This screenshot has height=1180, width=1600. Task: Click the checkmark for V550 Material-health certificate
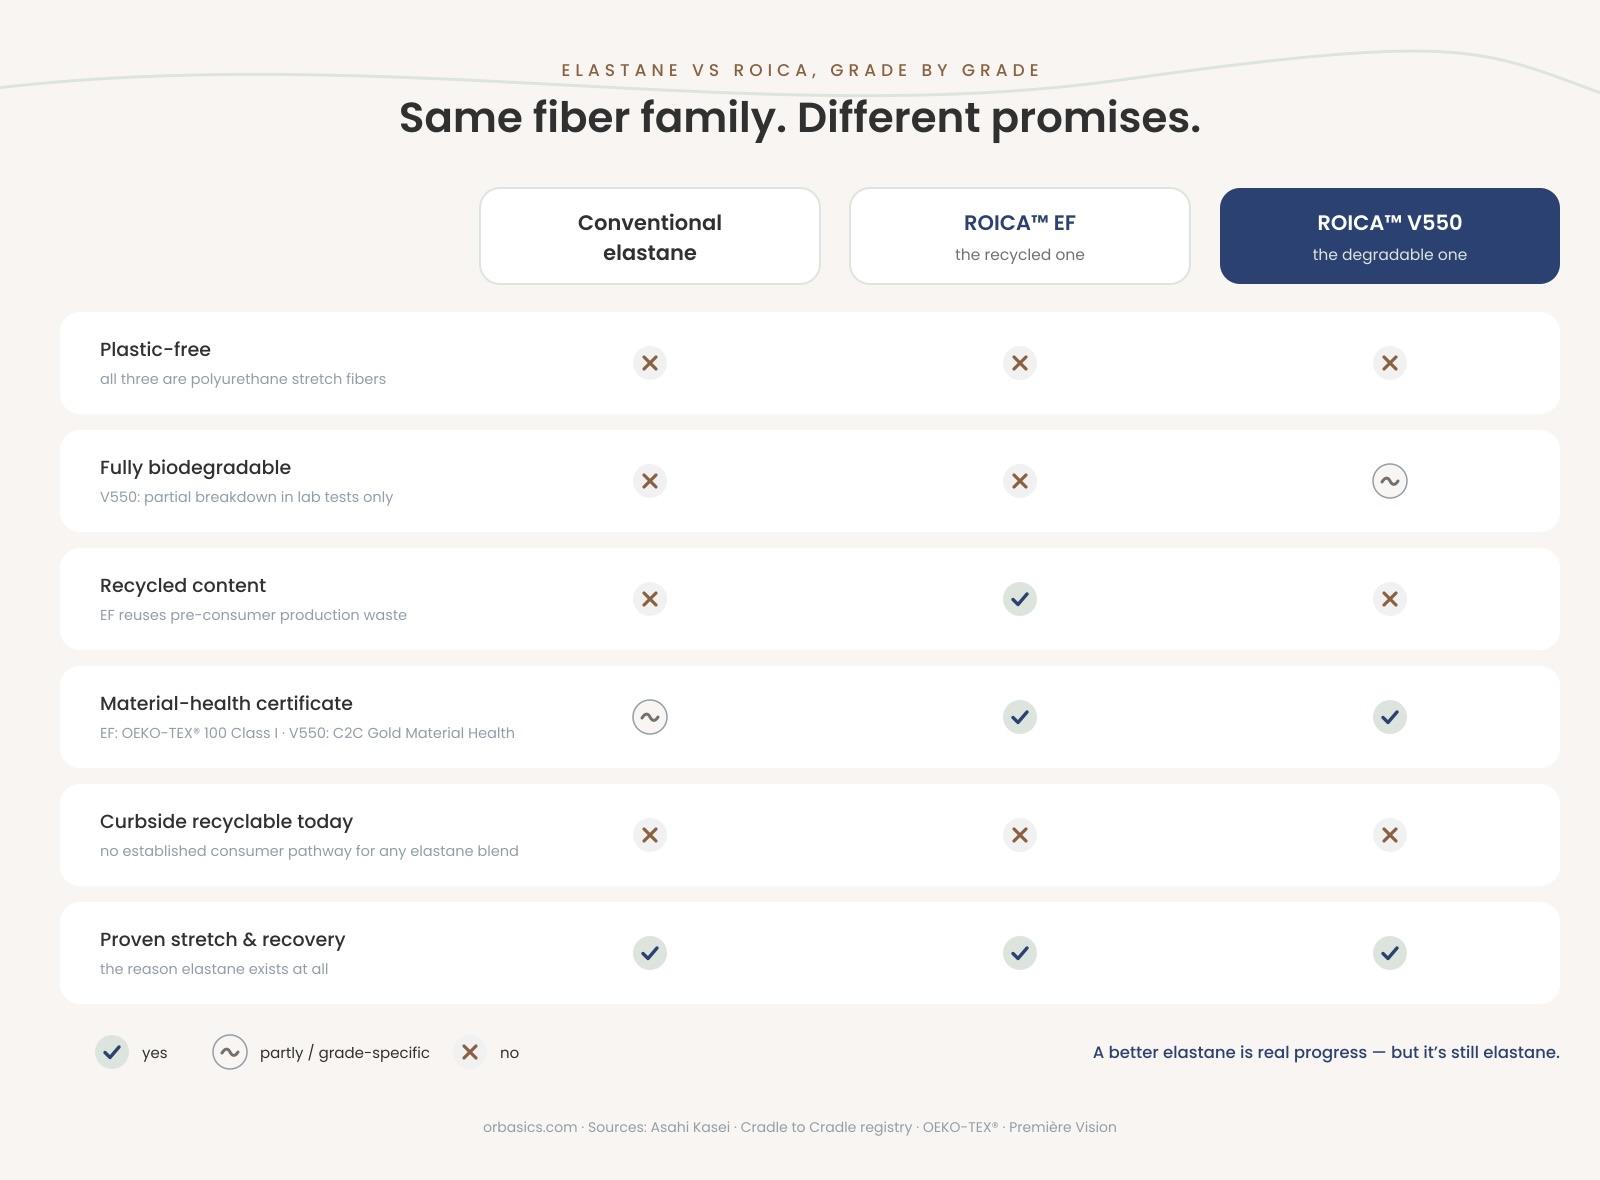[x=1390, y=717]
